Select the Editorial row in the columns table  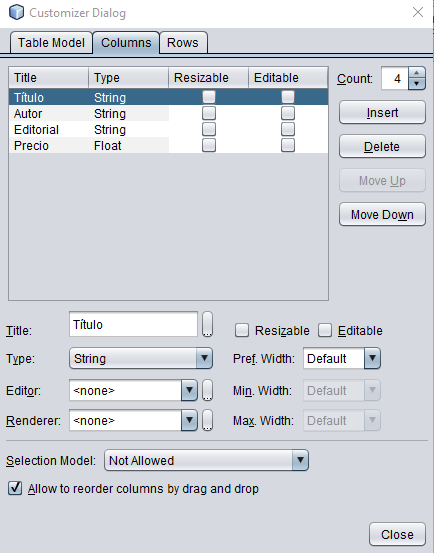pos(169,129)
